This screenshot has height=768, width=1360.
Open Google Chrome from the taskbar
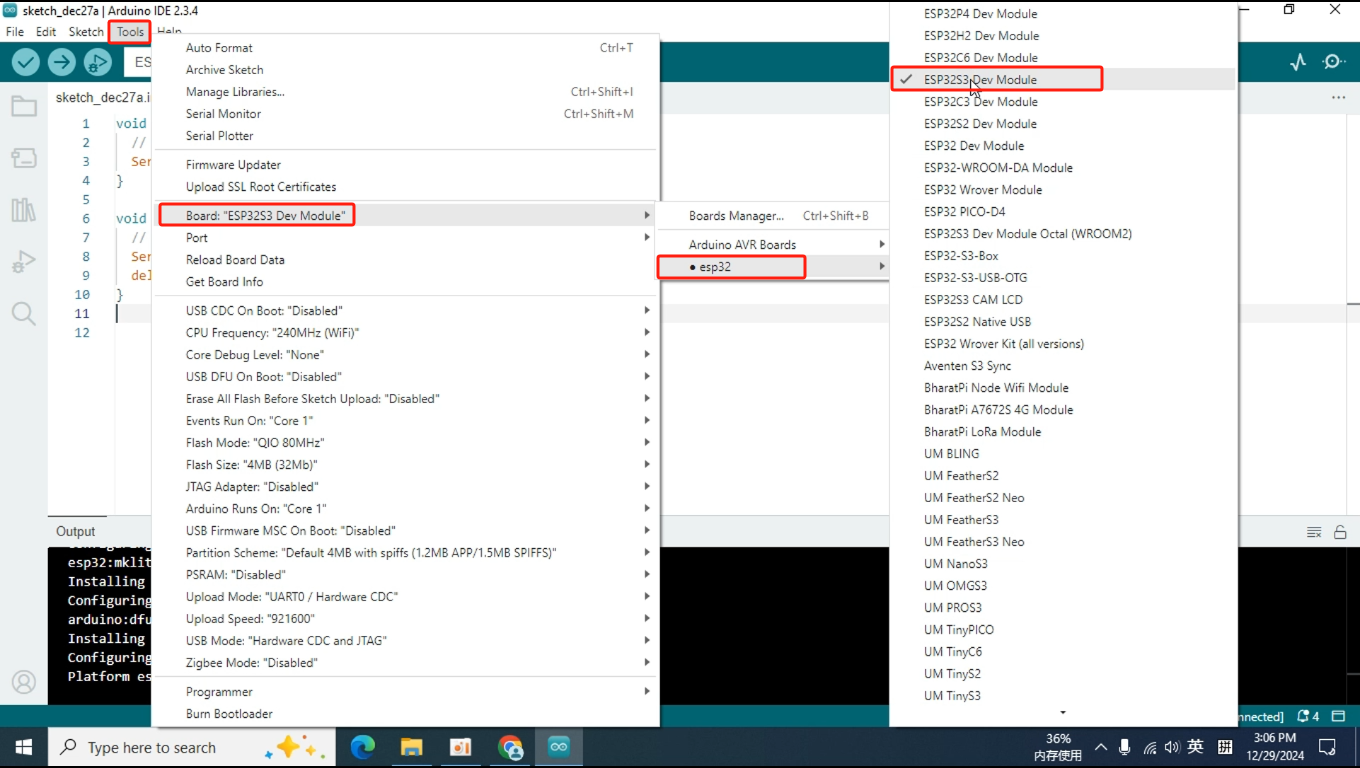point(510,747)
